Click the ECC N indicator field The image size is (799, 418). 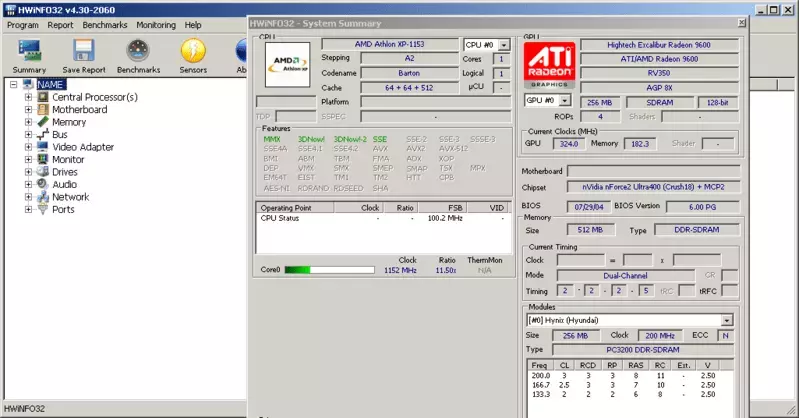[726, 335]
